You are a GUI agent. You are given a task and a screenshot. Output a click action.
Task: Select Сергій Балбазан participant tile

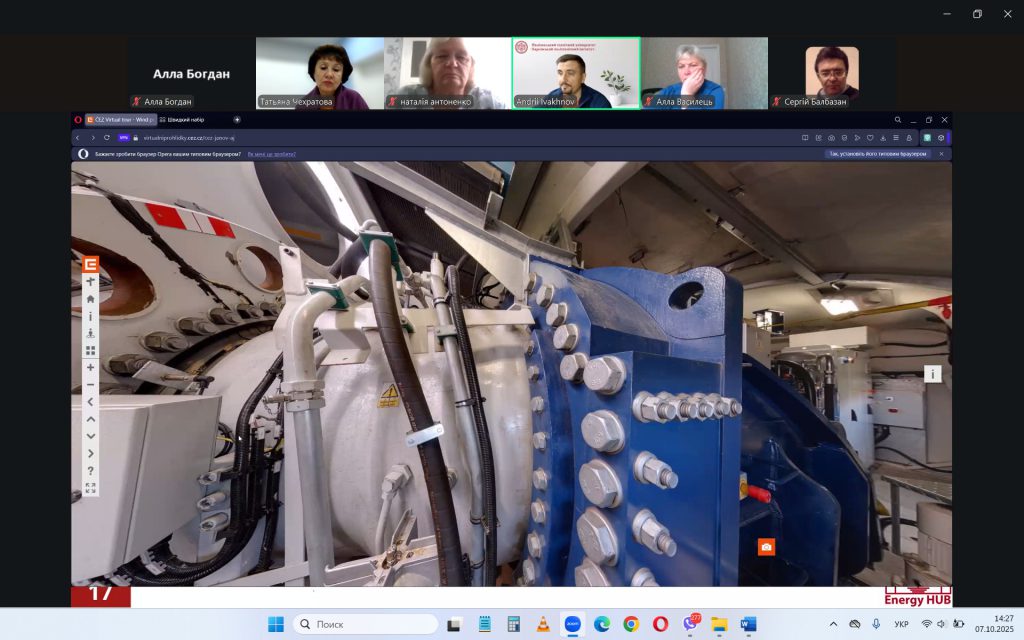click(832, 73)
